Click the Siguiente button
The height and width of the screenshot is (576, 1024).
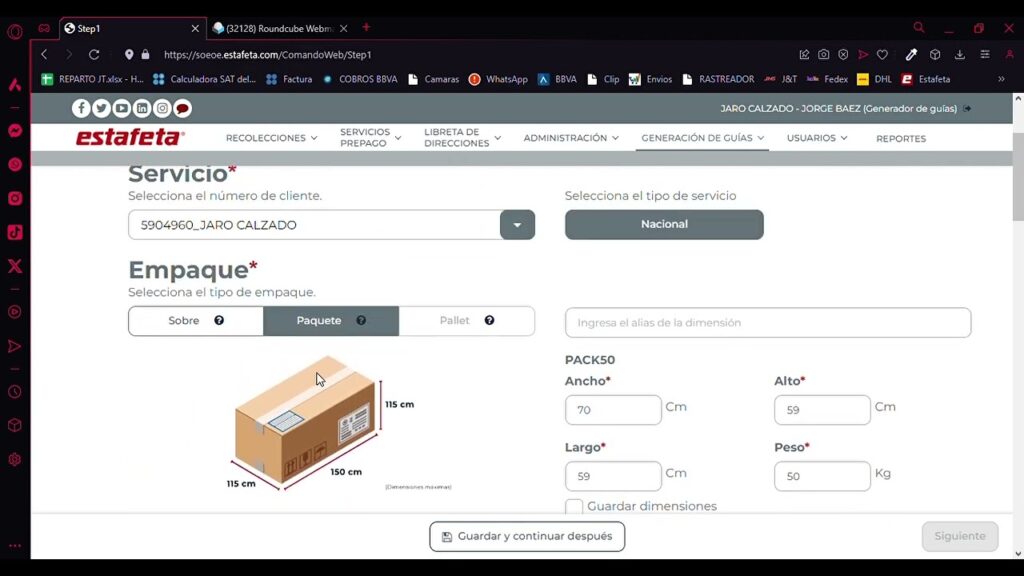tap(960, 536)
